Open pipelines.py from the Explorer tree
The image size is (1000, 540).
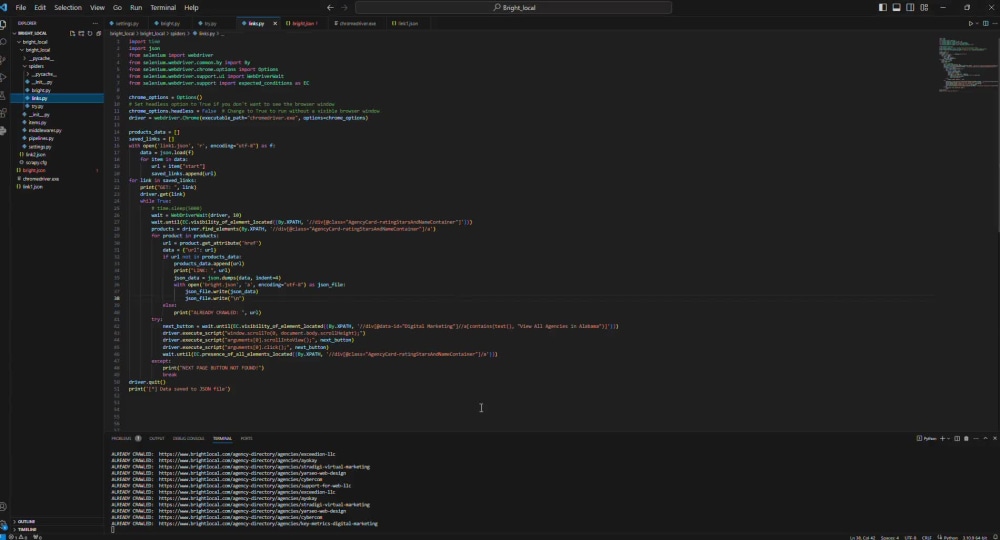click(x=41, y=138)
